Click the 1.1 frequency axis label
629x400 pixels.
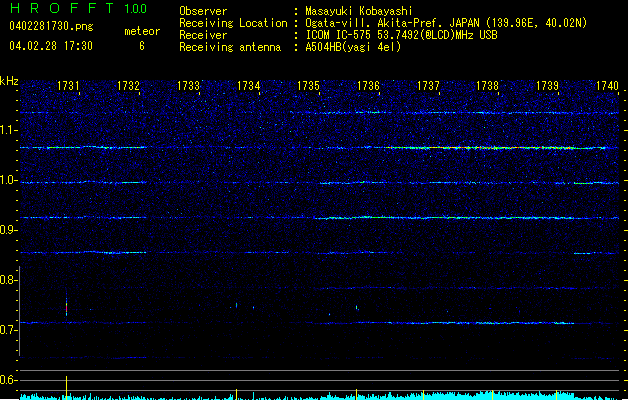click(x=10, y=130)
